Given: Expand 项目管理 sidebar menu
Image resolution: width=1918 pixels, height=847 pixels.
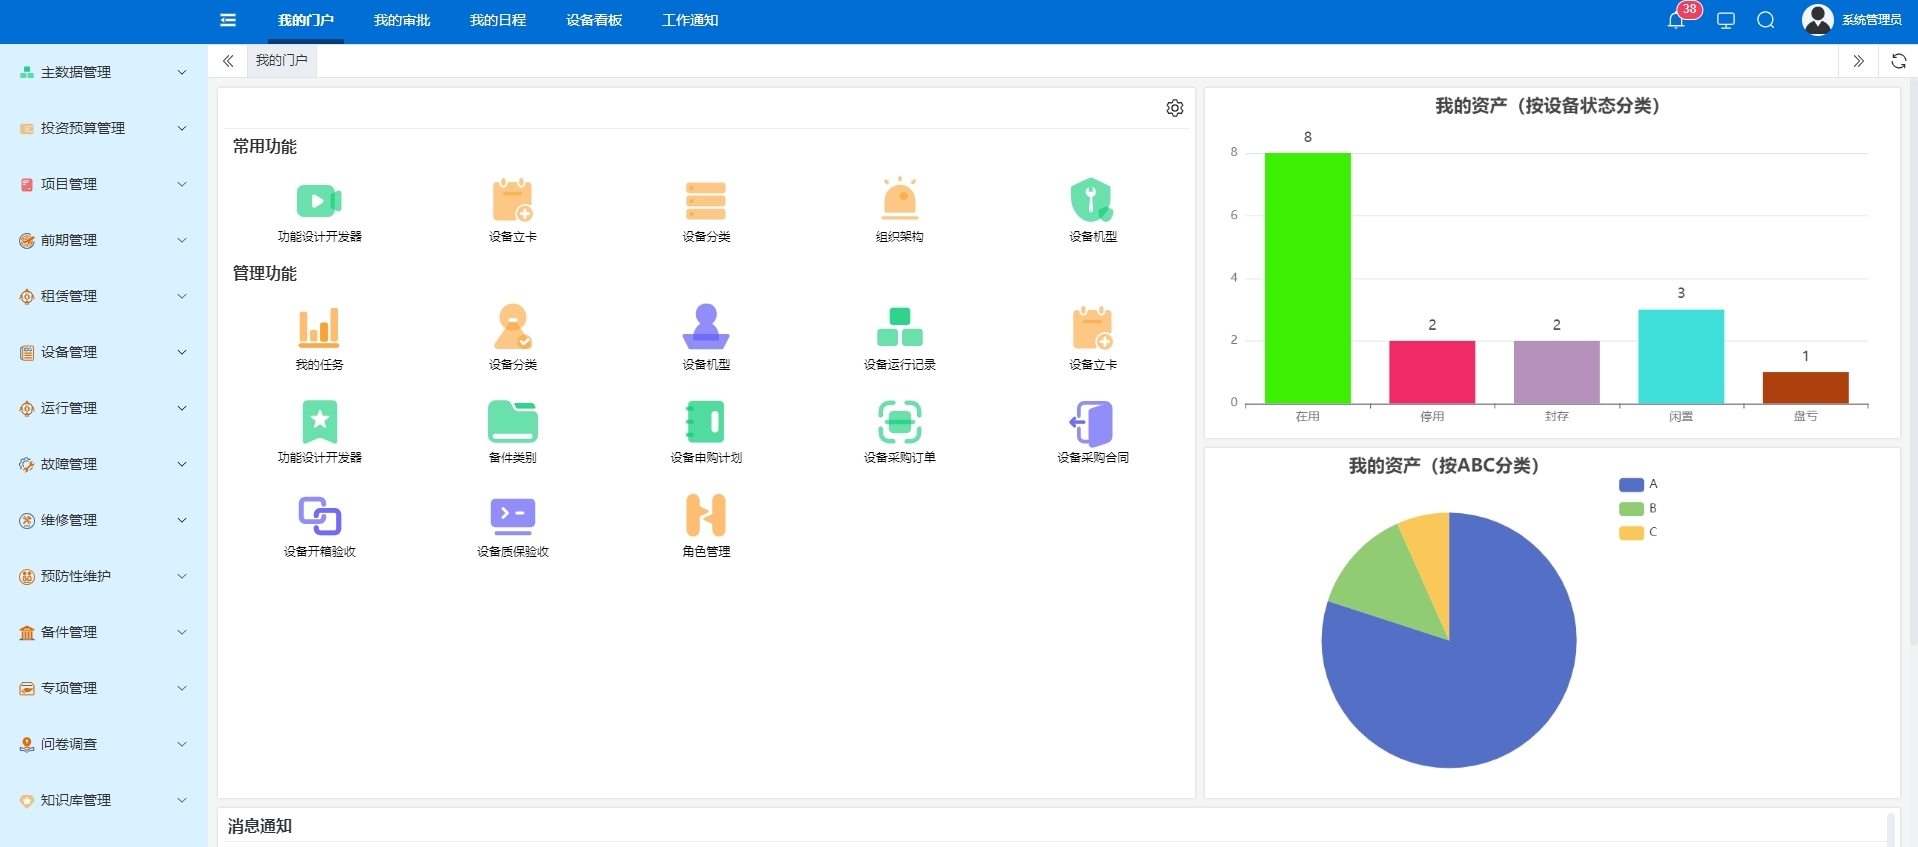Looking at the screenshot, I should pos(104,184).
